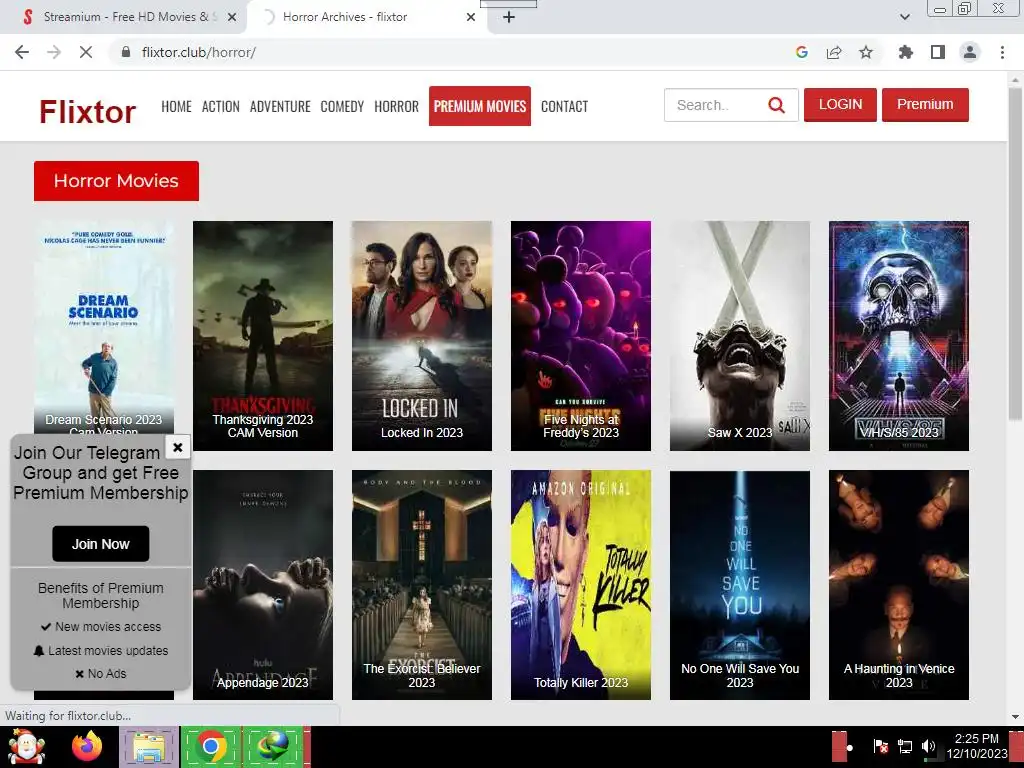The width and height of the screenshot is (1024, 768).
Task: Open Dream Scenario 2023 poster
Action: point(104,327)
